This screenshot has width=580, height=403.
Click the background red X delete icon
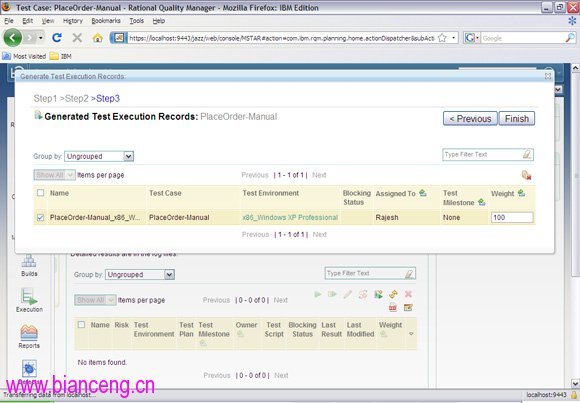(408, 294)
